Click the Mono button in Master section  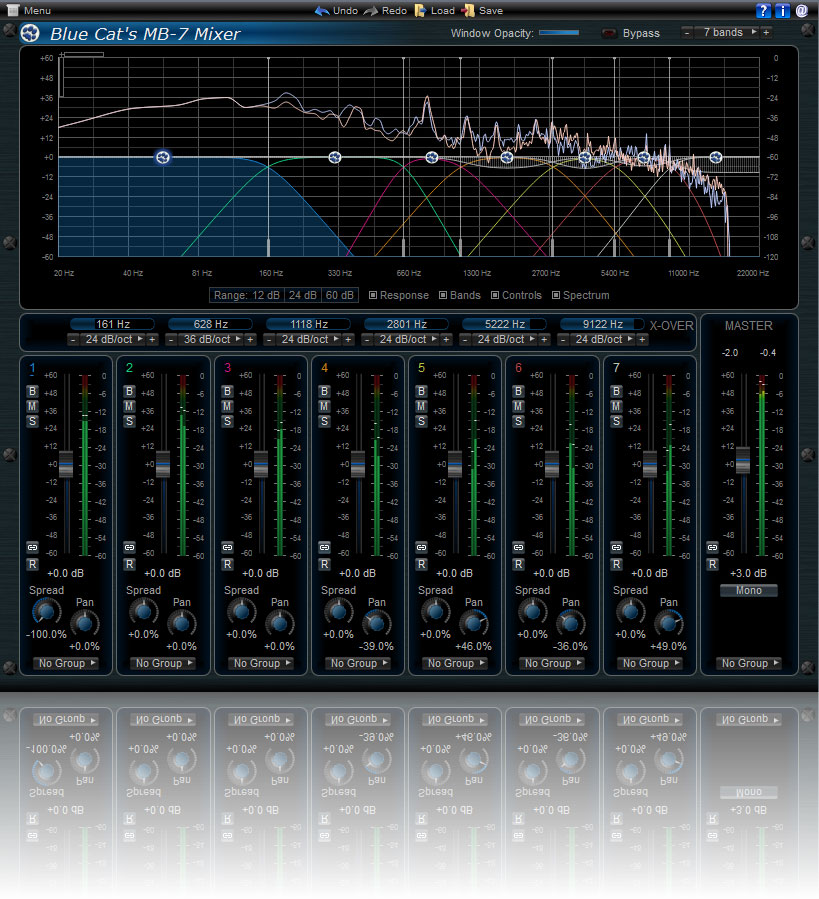(x=748, y=590)
